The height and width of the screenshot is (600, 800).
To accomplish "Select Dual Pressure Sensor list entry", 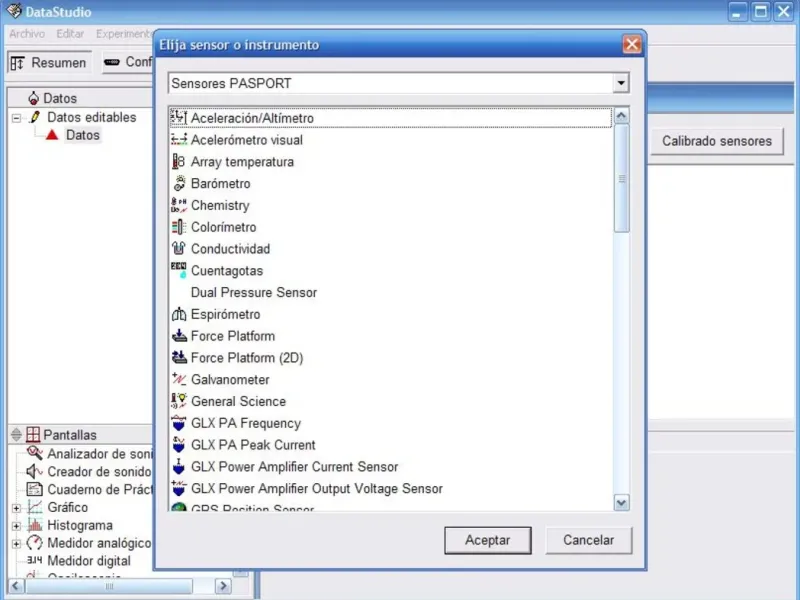I will point(254,292).
